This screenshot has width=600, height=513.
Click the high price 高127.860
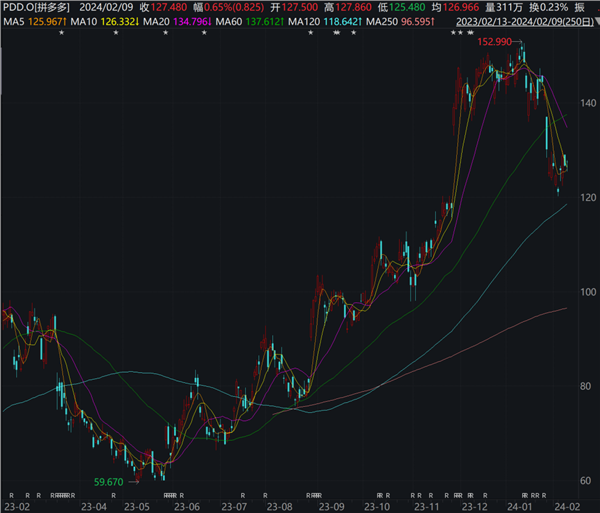point(348,7)
